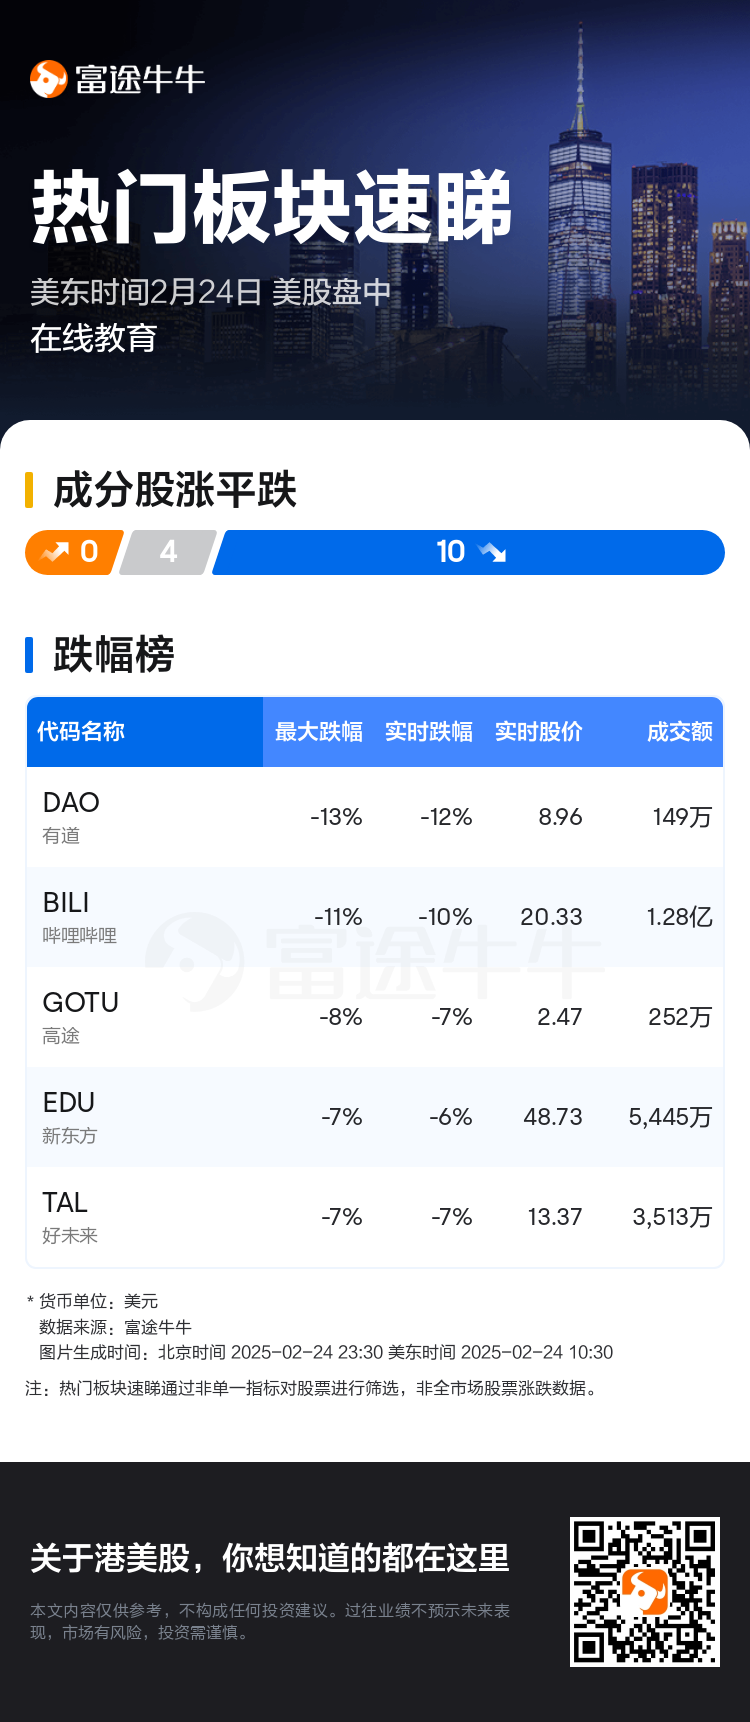The width and height of the screenshot is (750, 1722).
Task: Select the 最大跌幅 column header
Action: (319, 732)
